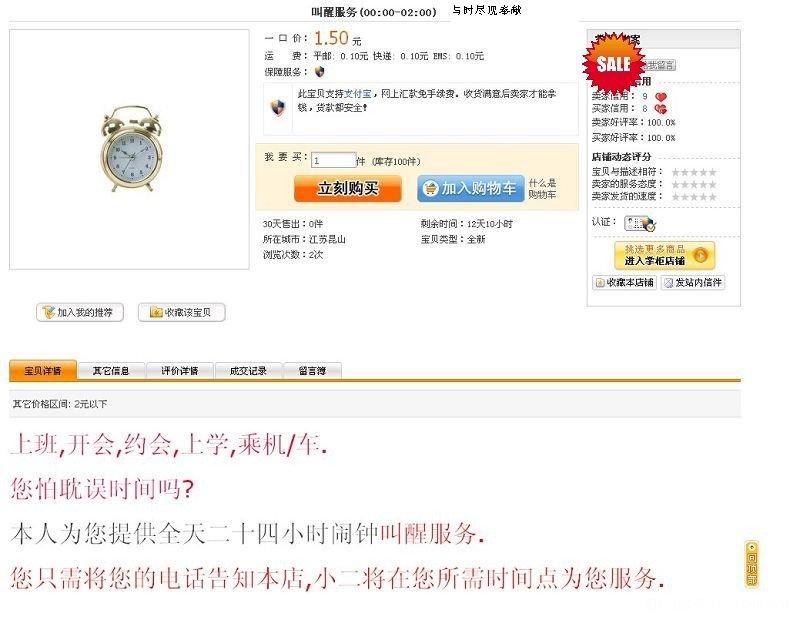Select the 留言簿 tab
The width and height of the screenshot is (800, 620).
click(312, 370)
